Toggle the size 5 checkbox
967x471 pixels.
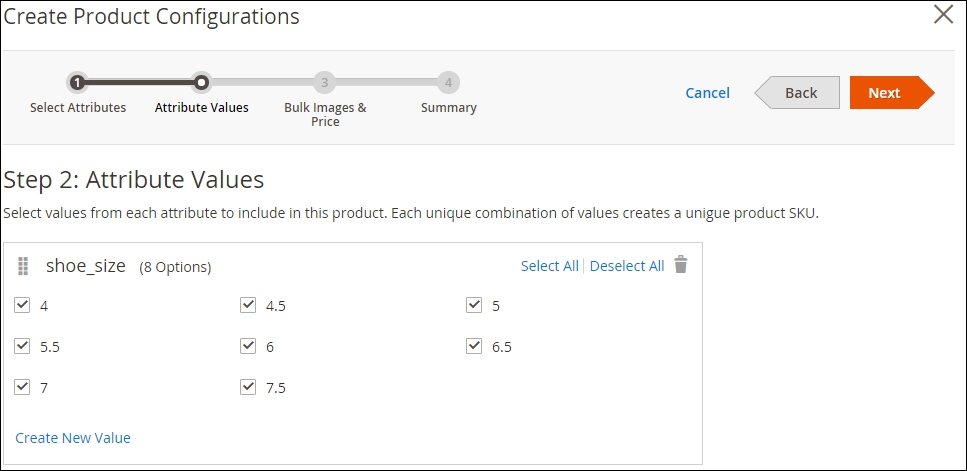click(x=474, y=306)
